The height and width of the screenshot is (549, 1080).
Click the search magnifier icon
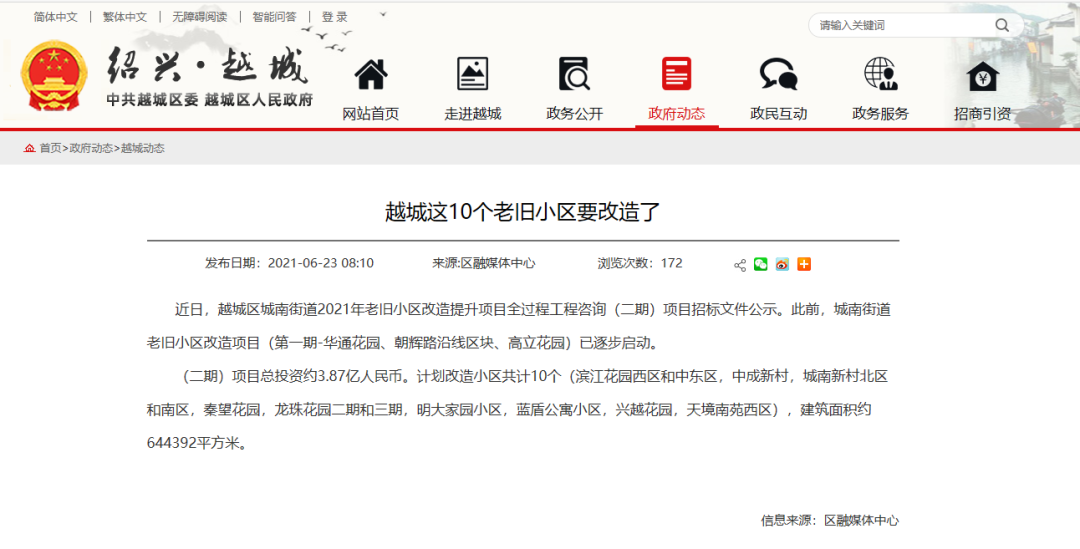(x=1001, y=25)
